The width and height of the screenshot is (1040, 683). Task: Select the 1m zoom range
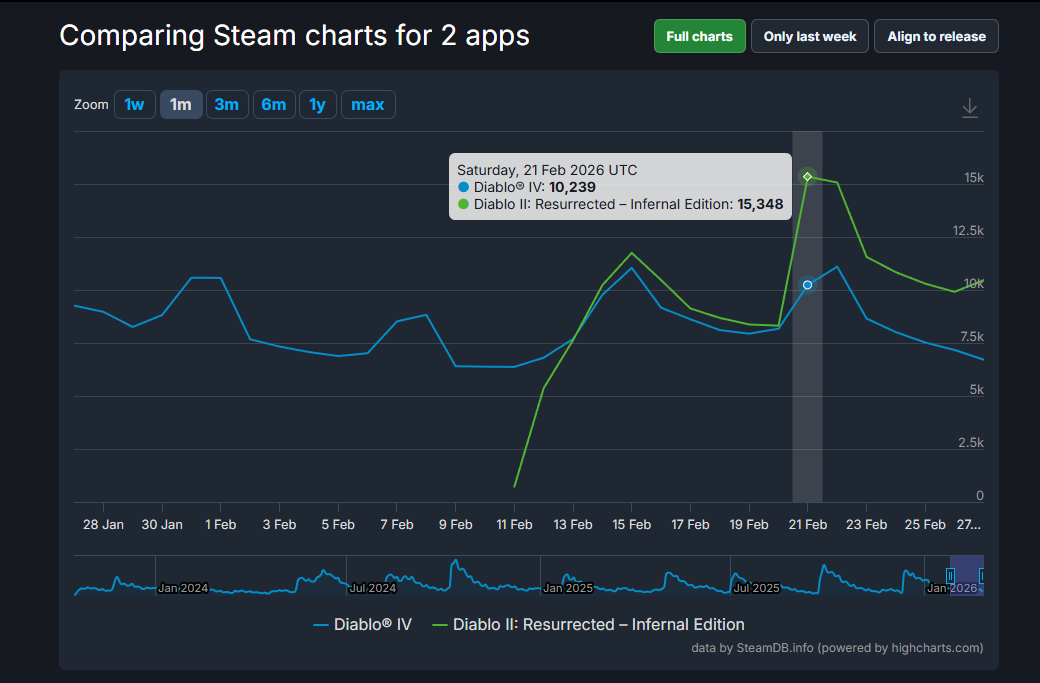(x=181, y=104)
